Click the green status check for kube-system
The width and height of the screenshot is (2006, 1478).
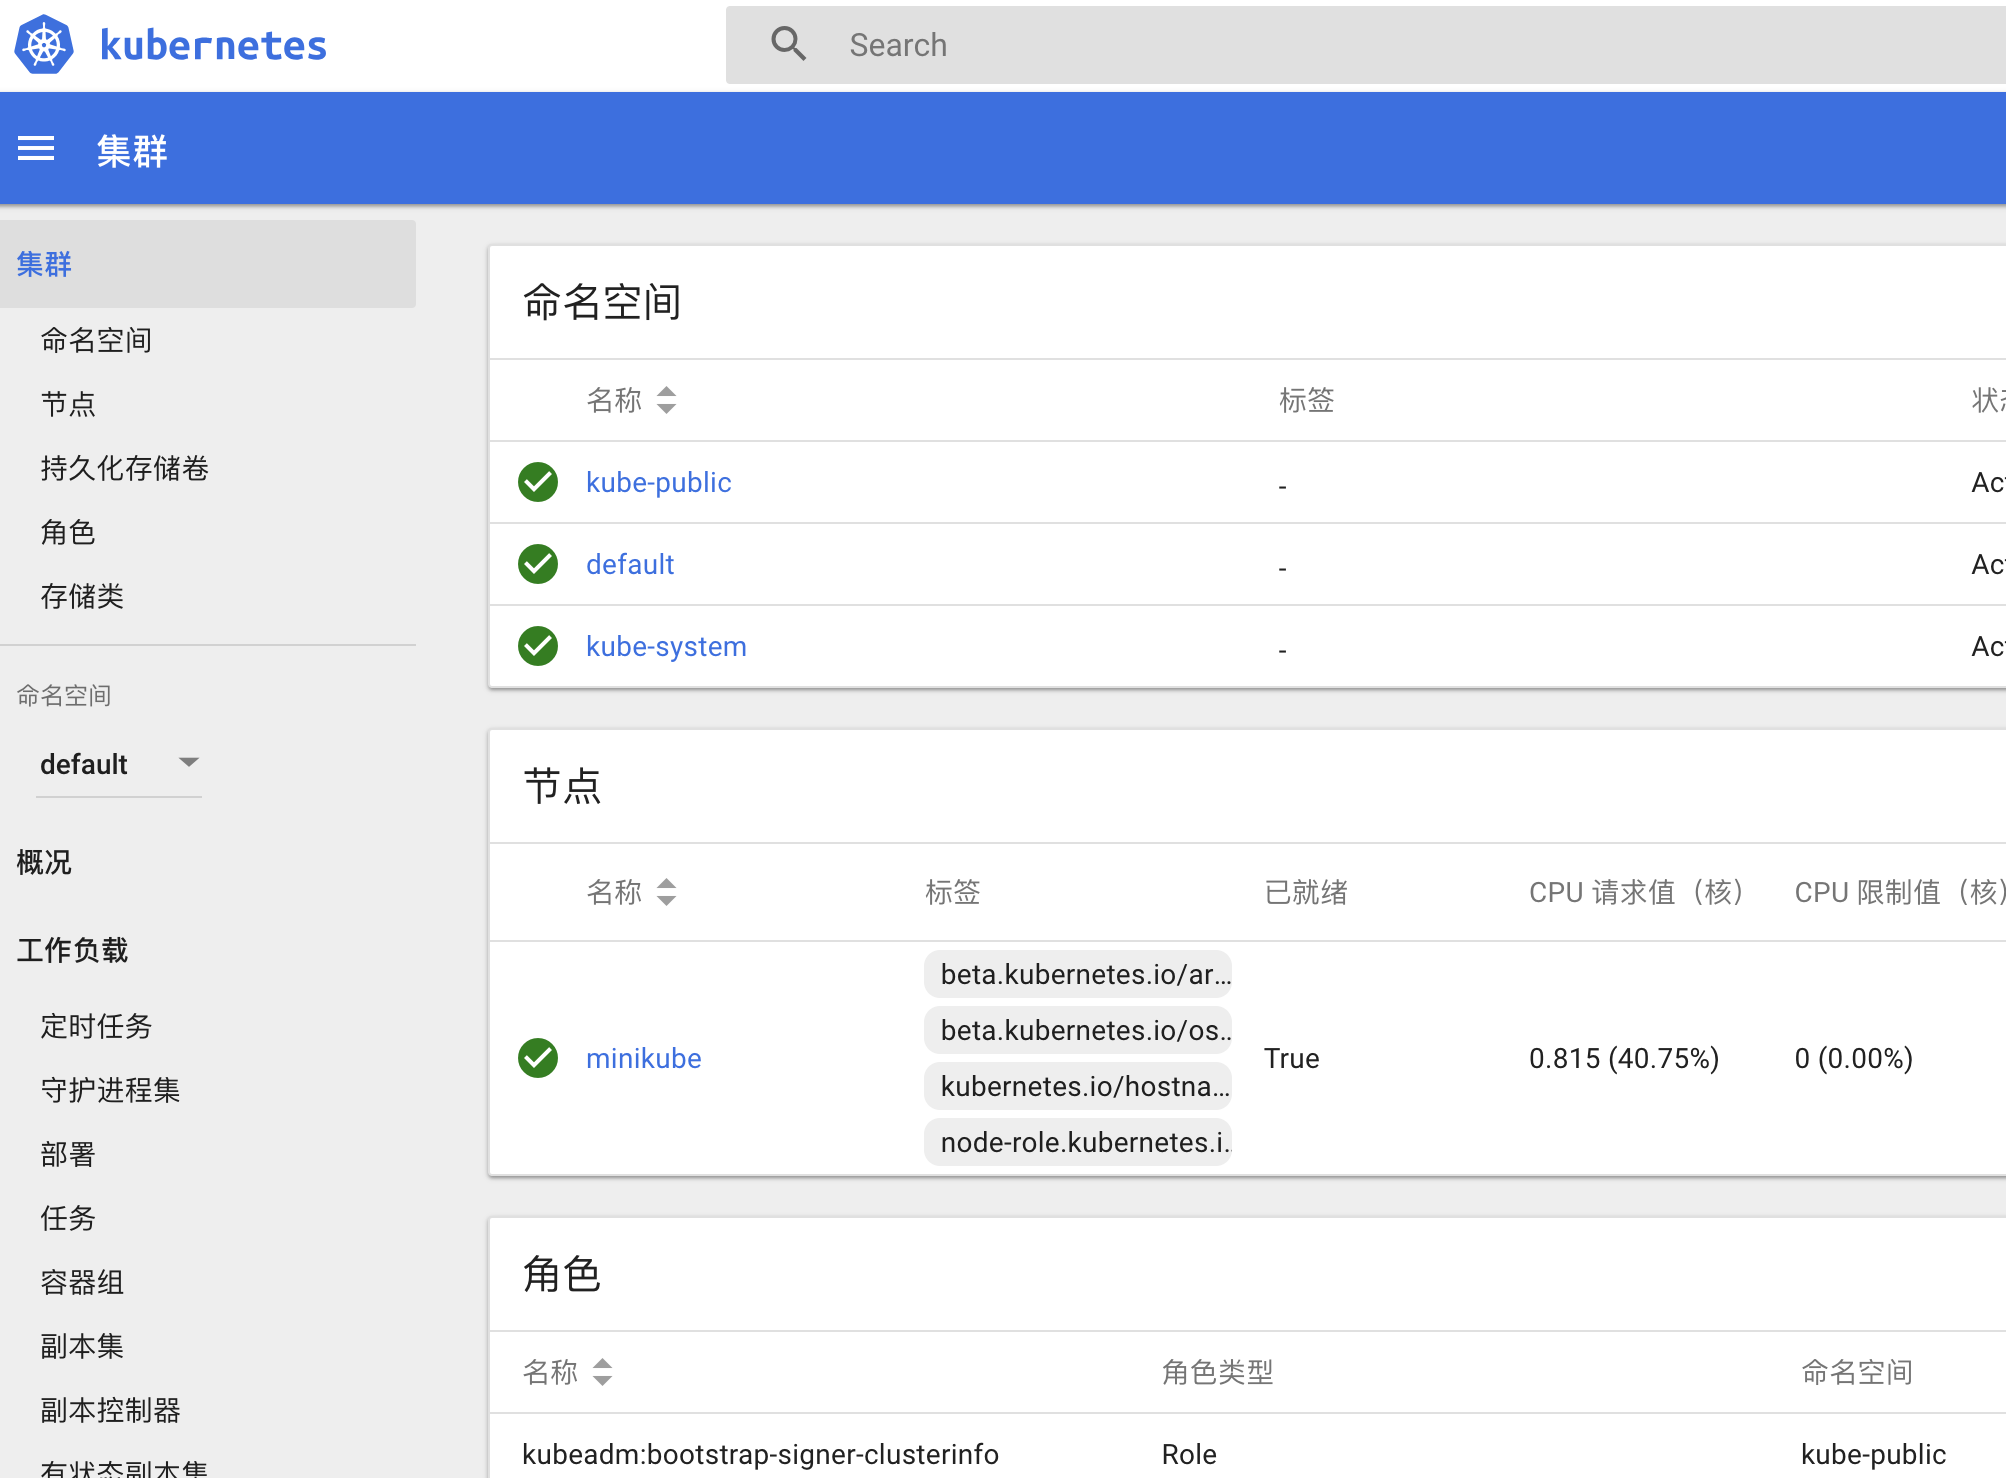pos(538,646)
